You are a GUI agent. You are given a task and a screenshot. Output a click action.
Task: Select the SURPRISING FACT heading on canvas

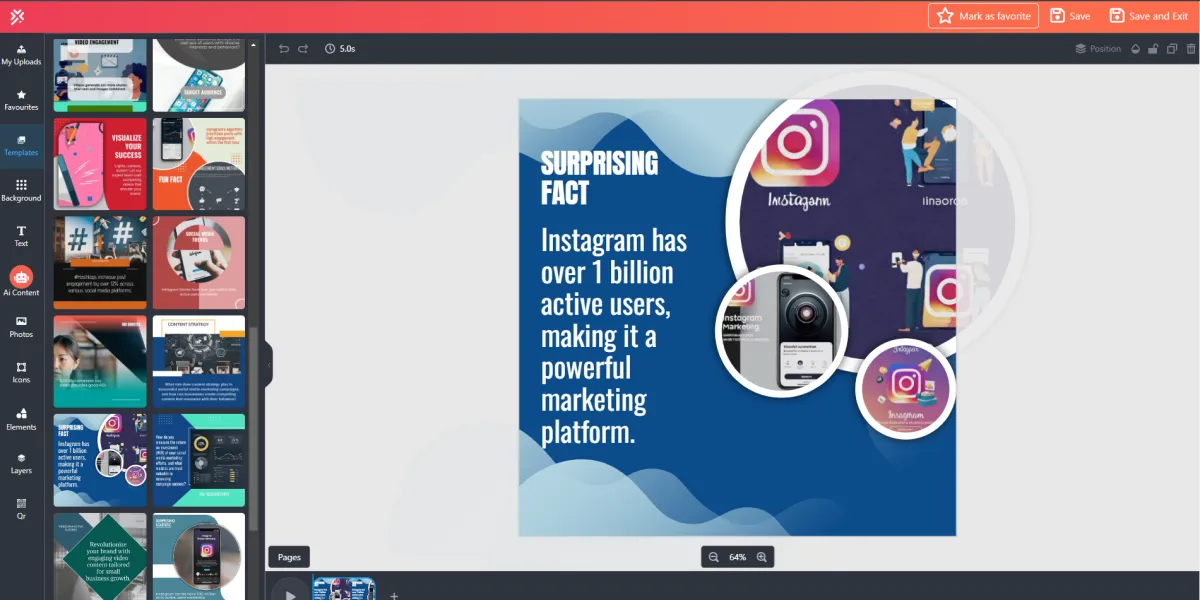point(599,178)
